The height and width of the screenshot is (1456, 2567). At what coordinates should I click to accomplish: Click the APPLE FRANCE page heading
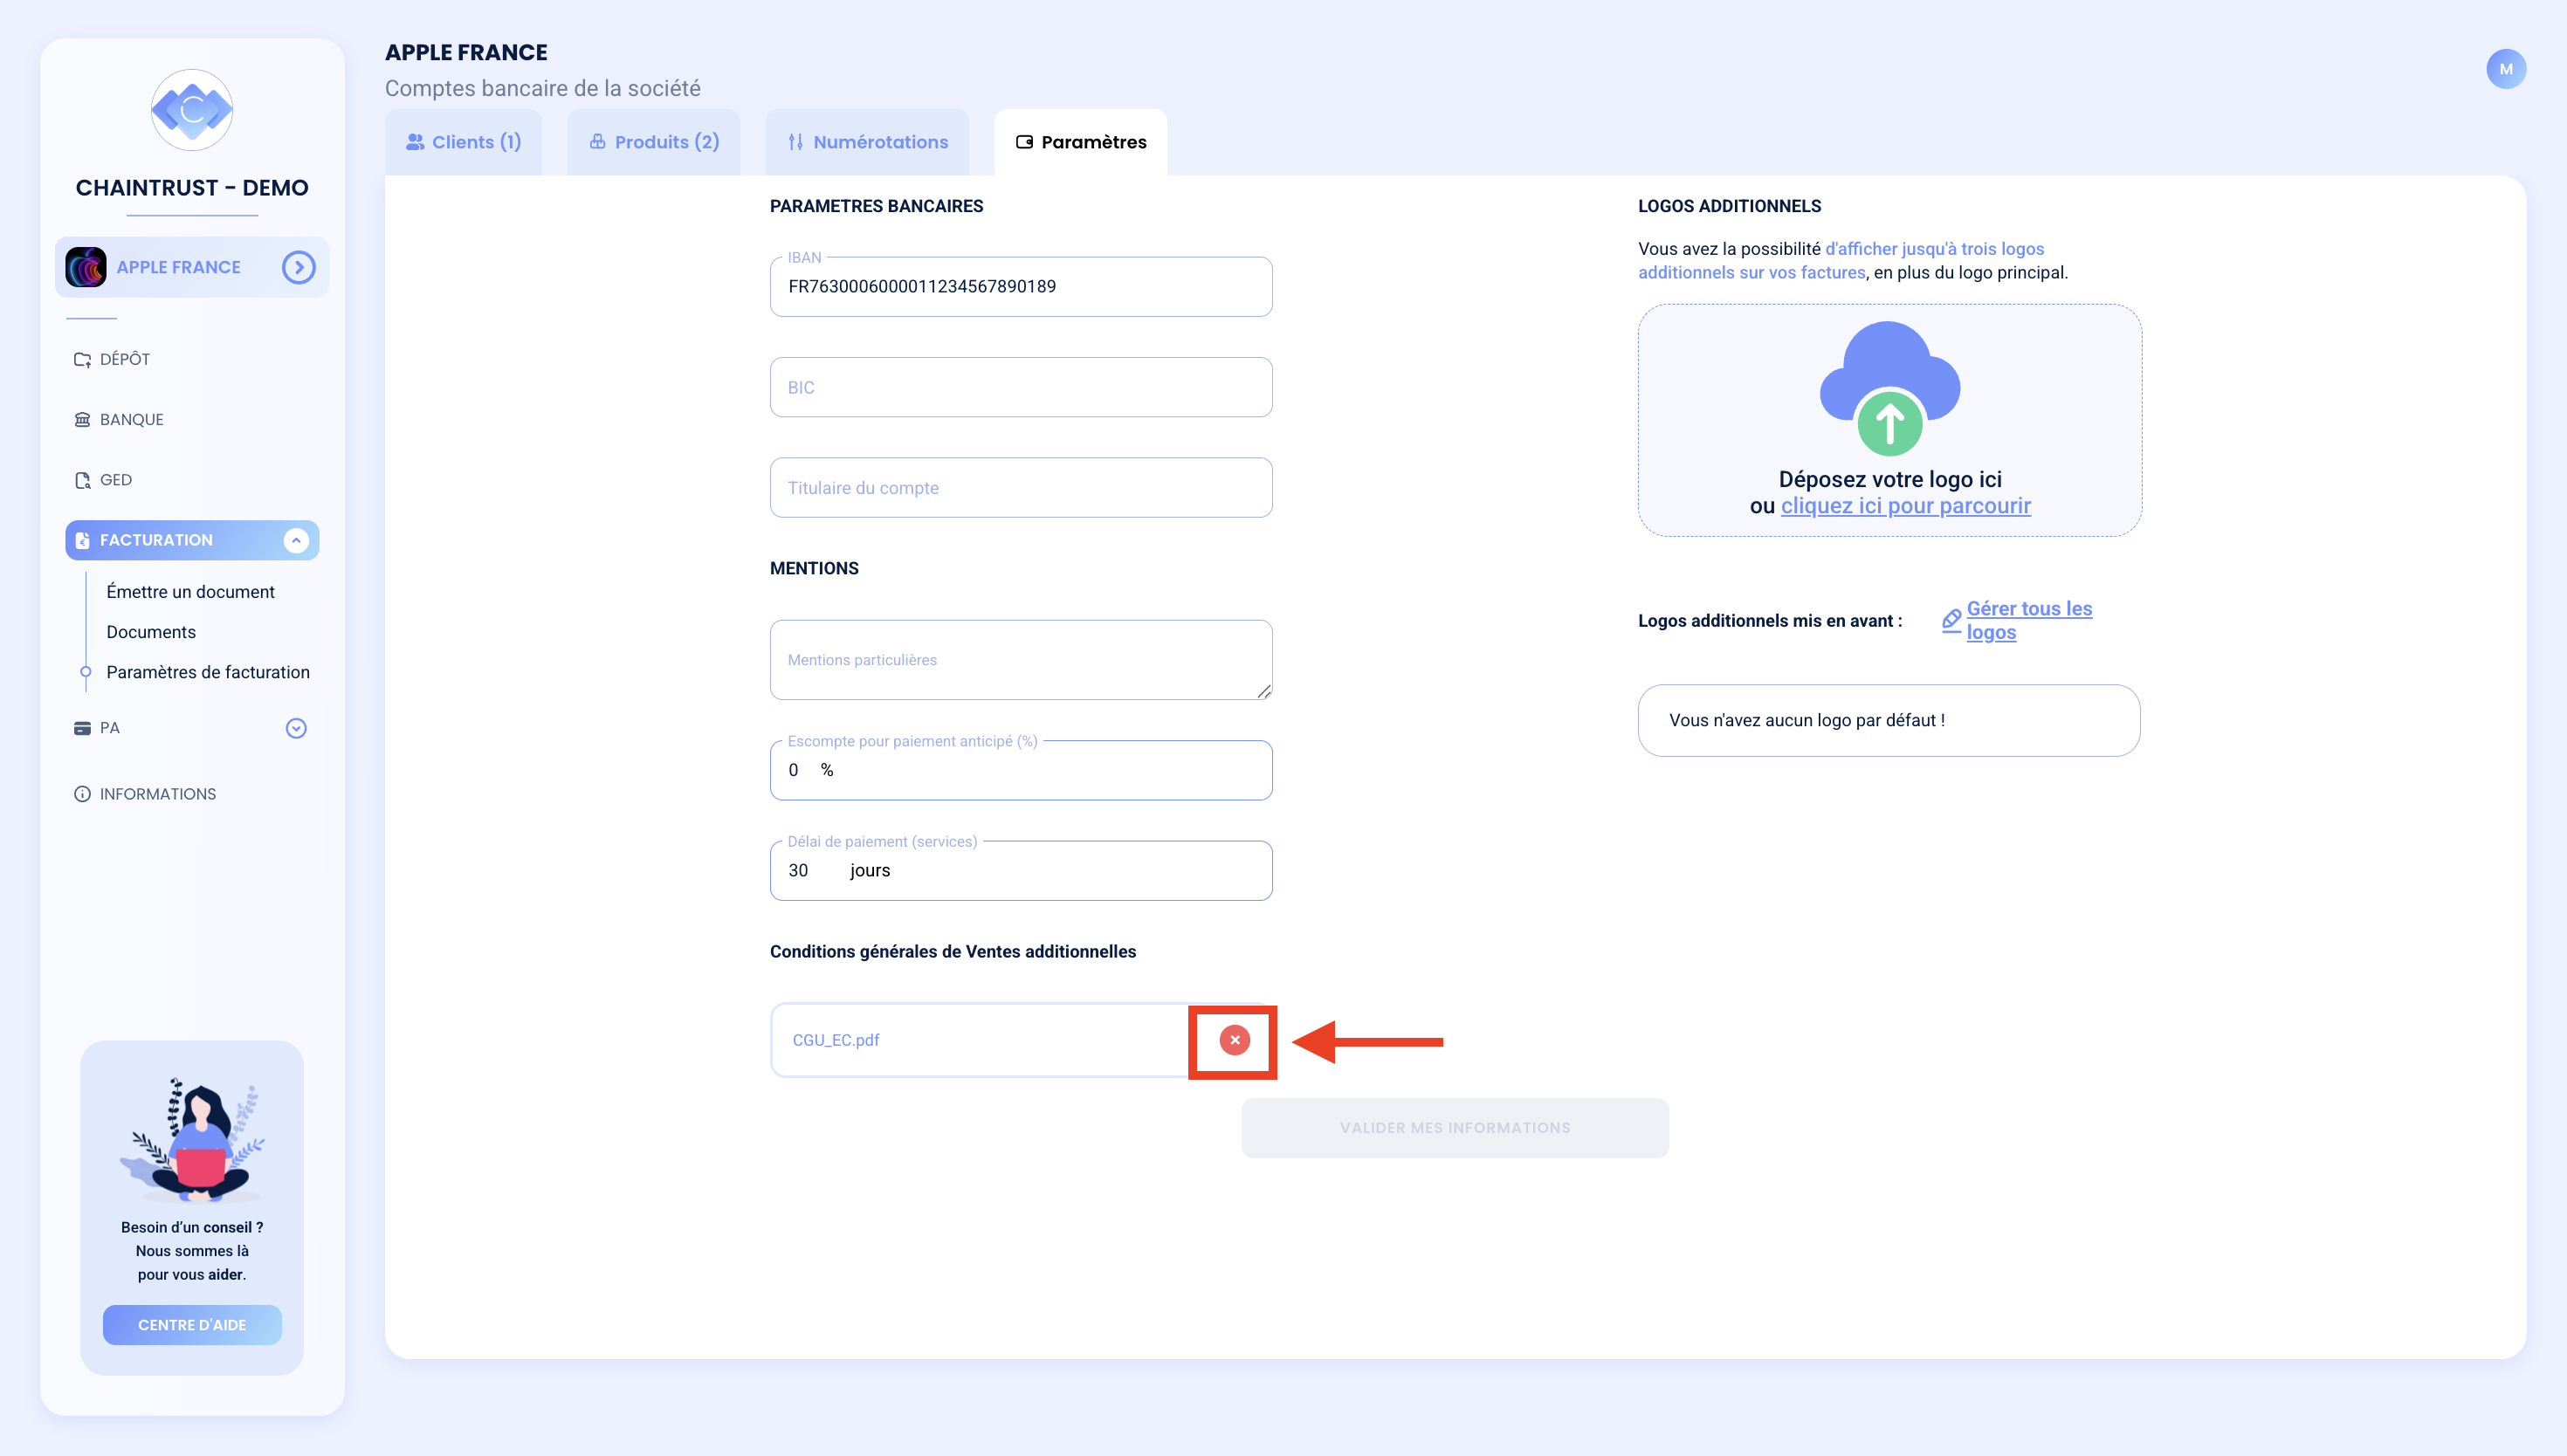(x=466, y=52)
